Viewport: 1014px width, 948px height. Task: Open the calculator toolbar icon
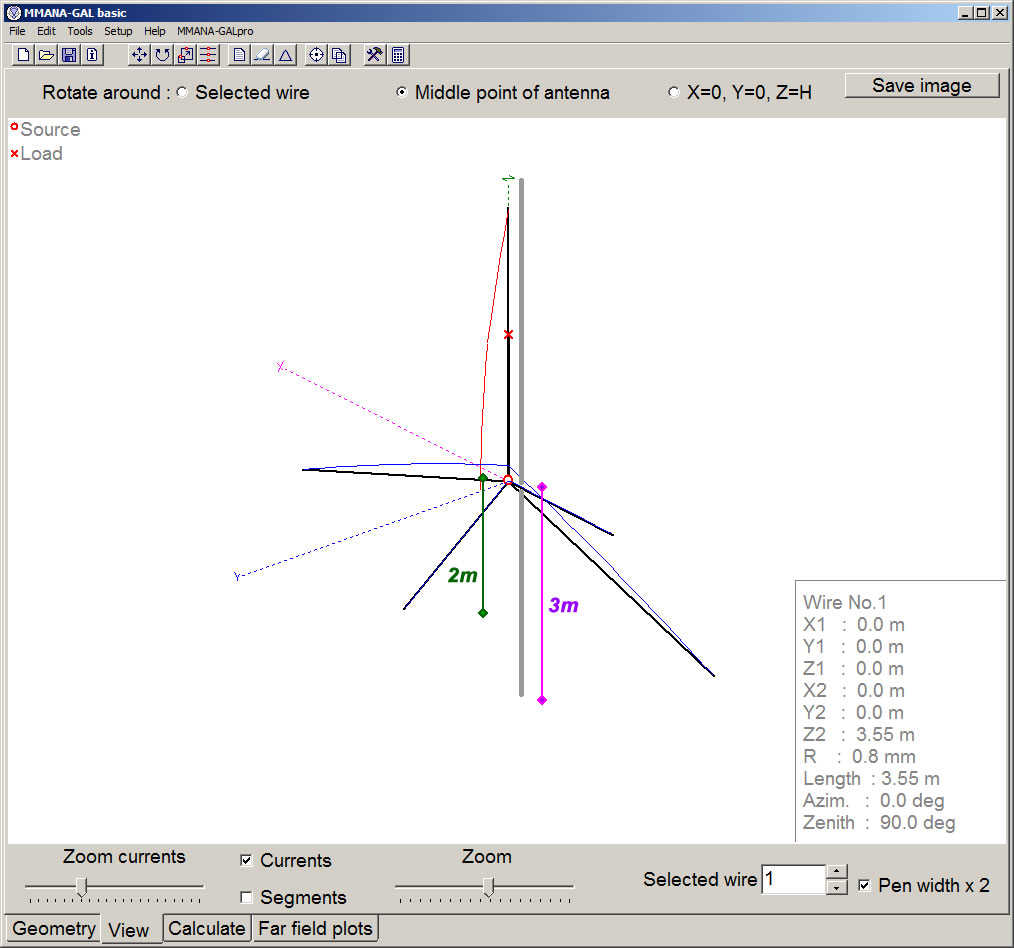click(398, 55)
